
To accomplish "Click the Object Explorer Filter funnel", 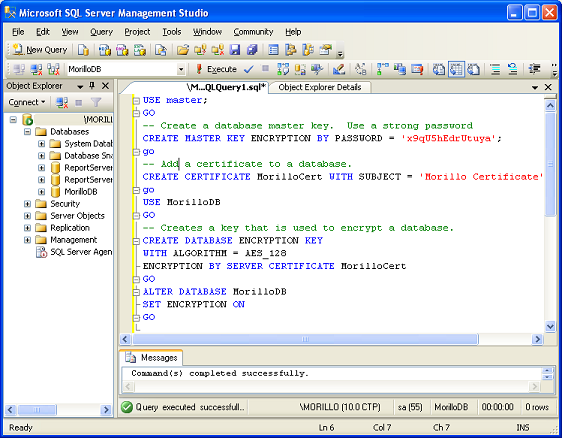I will coord(96,103).
